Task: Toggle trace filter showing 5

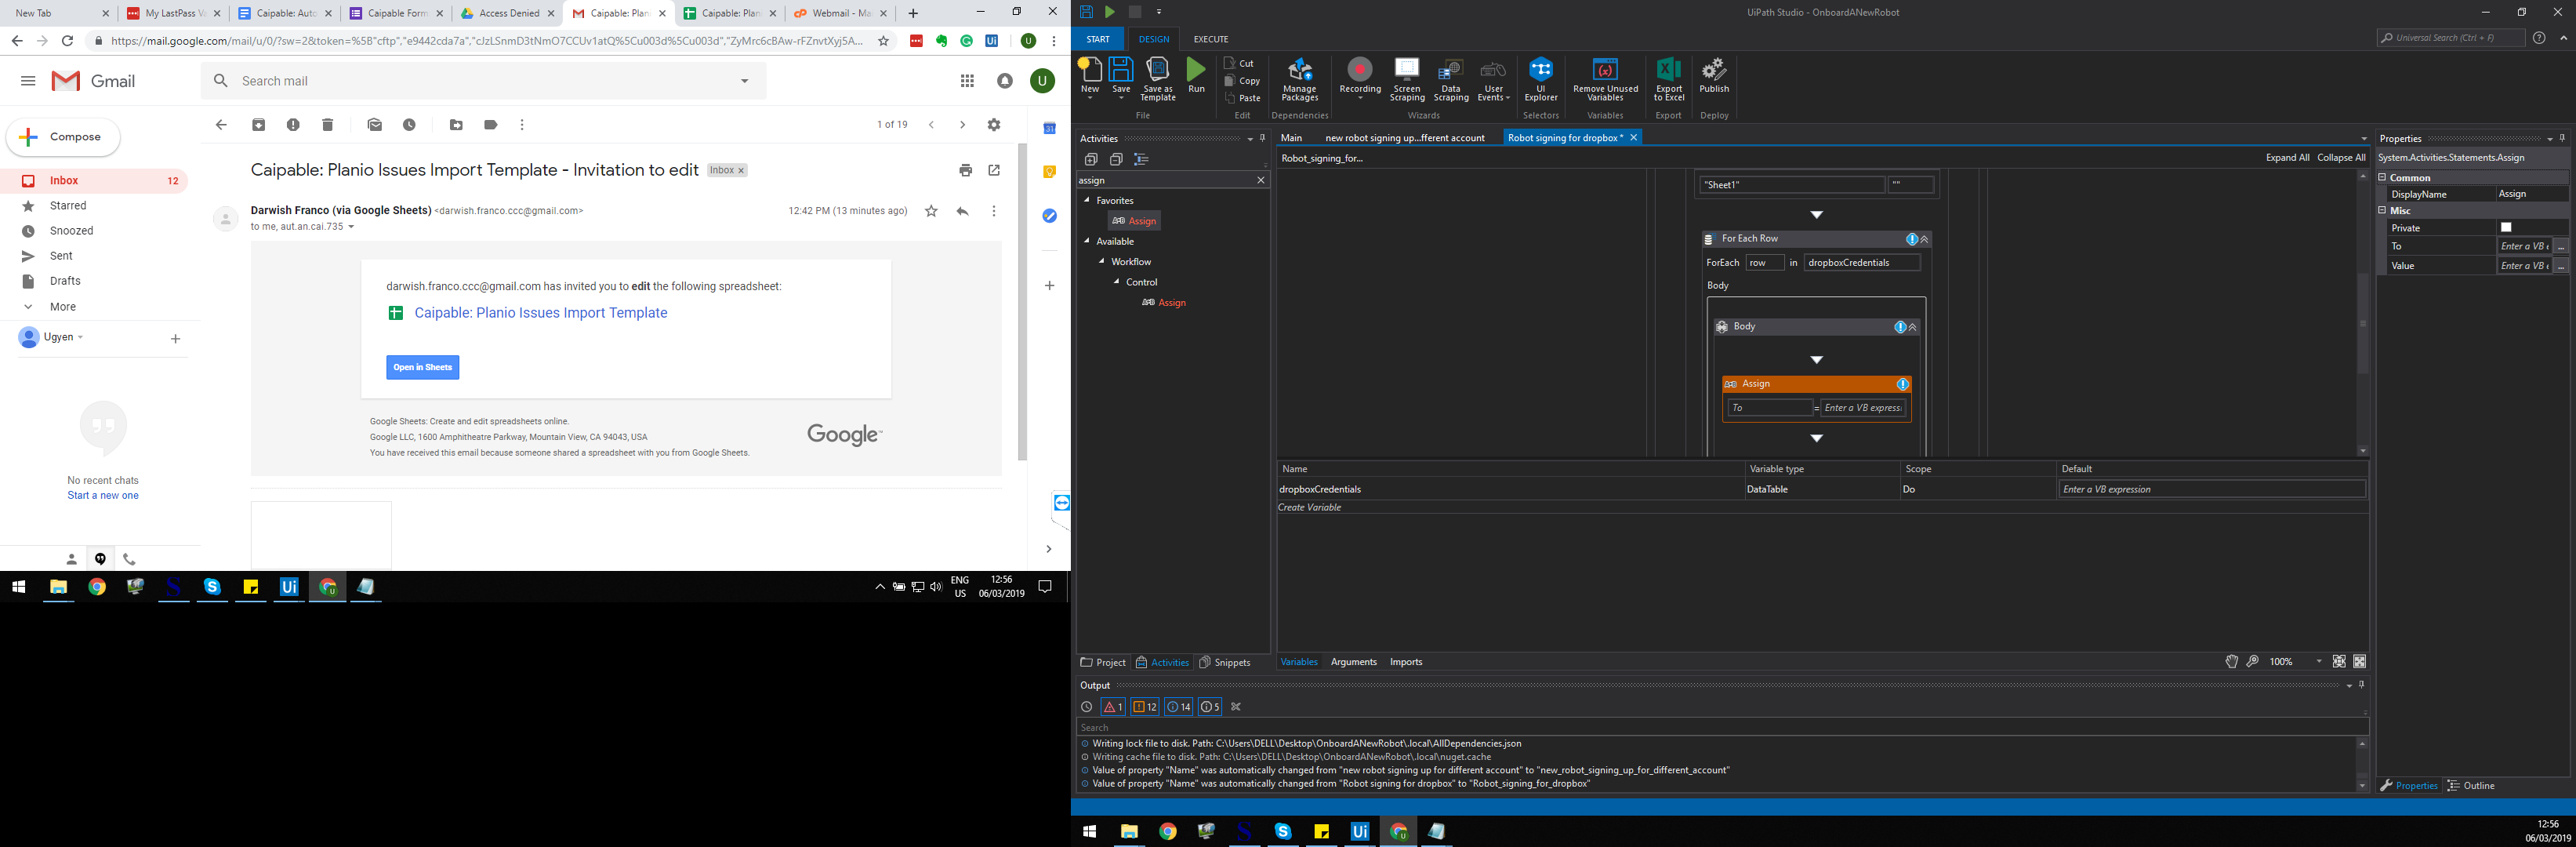Action: (x=1209, y=707)
